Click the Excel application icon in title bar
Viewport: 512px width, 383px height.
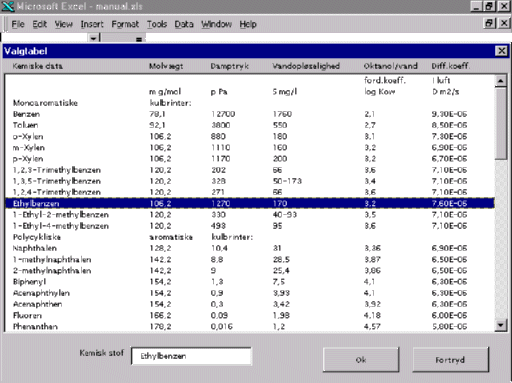[x=7, y=6]
